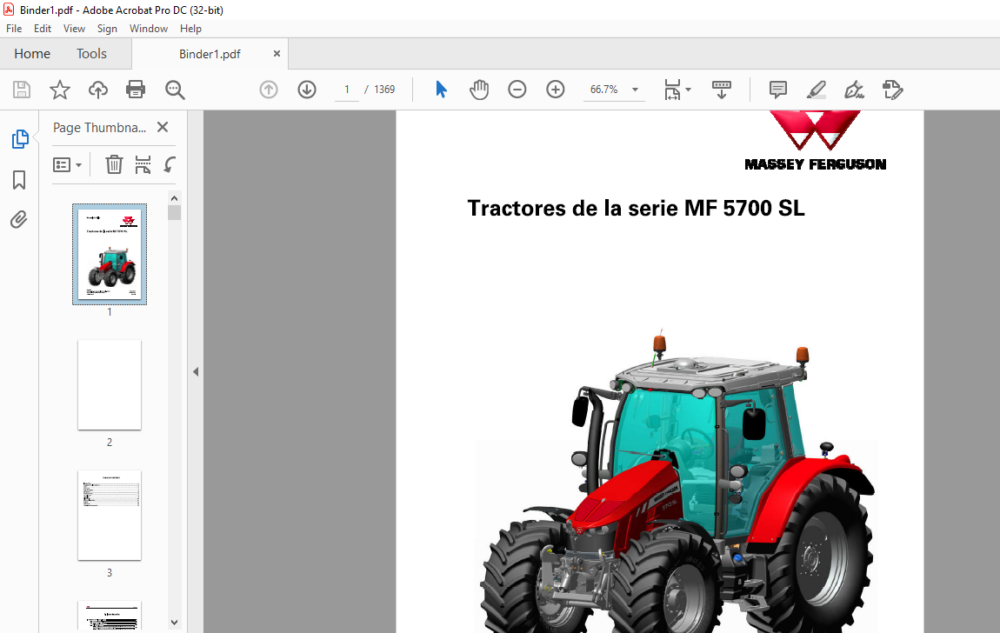1000x633 pixels.
Task: Print the document using printer icon
Action: tap(135, 90)
